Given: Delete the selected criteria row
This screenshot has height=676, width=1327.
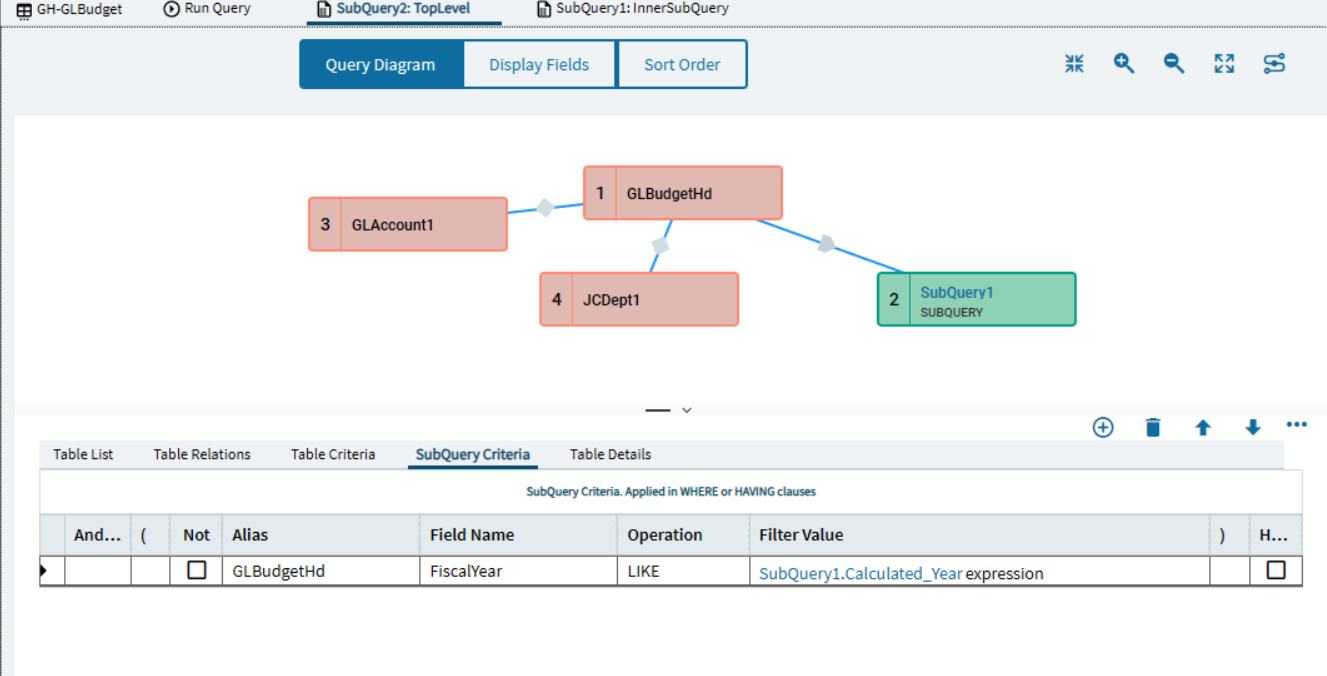Looking at the screenshot, I should point(1153,428).
